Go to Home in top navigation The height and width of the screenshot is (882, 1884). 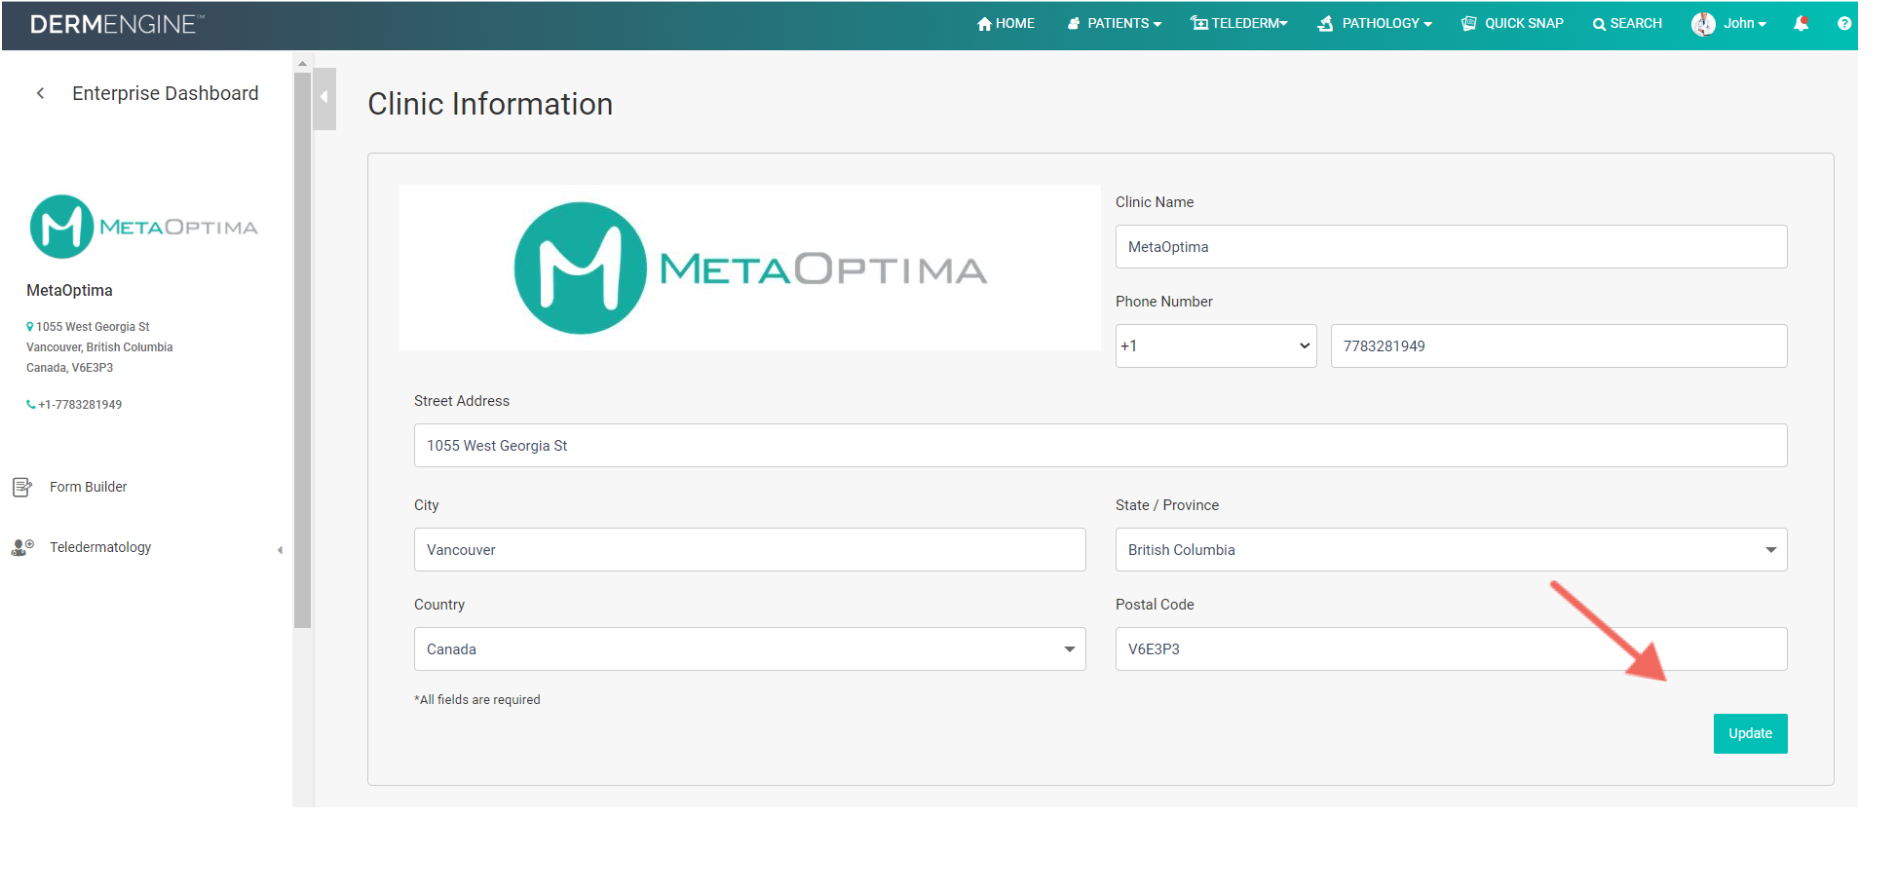(1005, 23)
